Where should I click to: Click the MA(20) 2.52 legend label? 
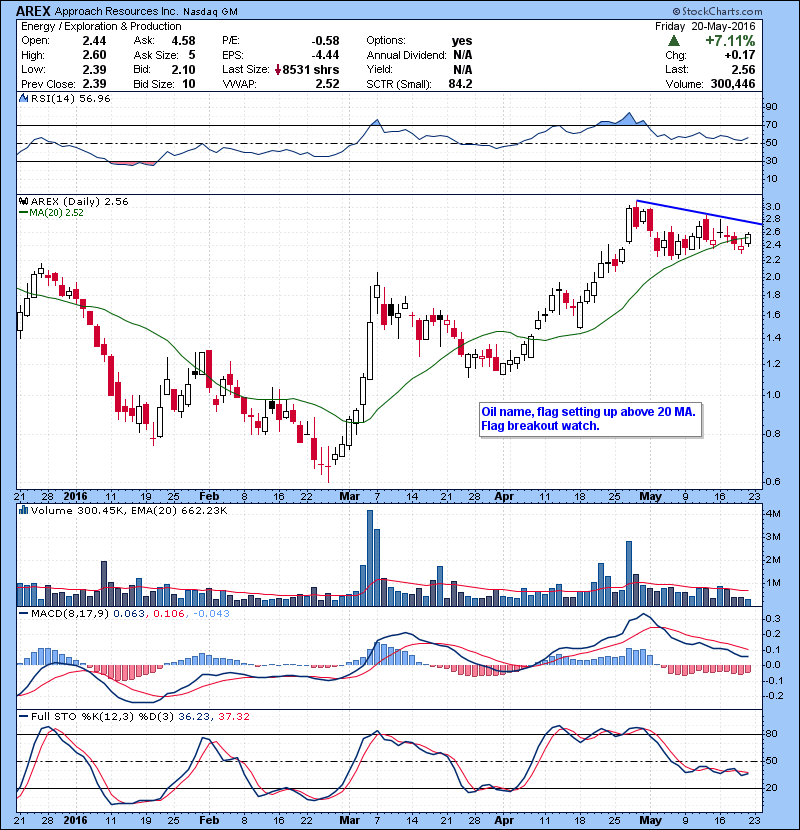[57, 213]
